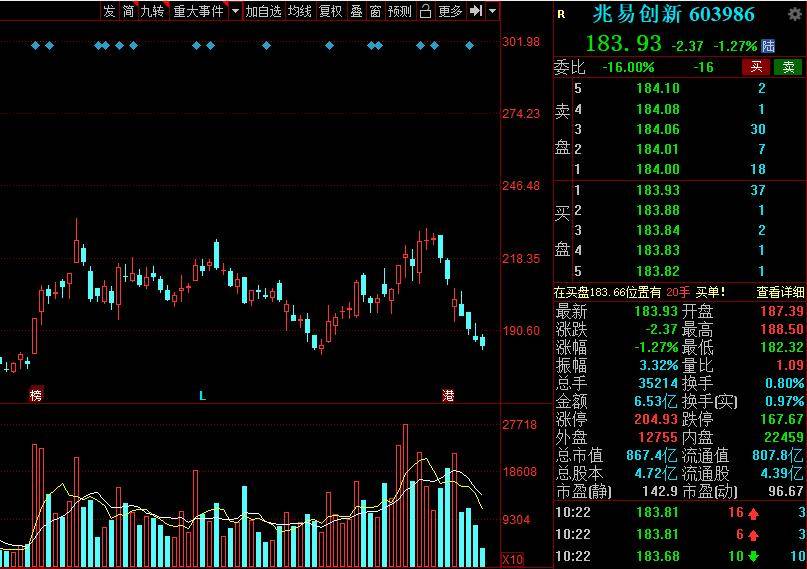Image resolution: width=807 pixels, height=569 pixels.
Task: Open the 九转 indicator
Action: pyautogui.click(x=152, y=11)
